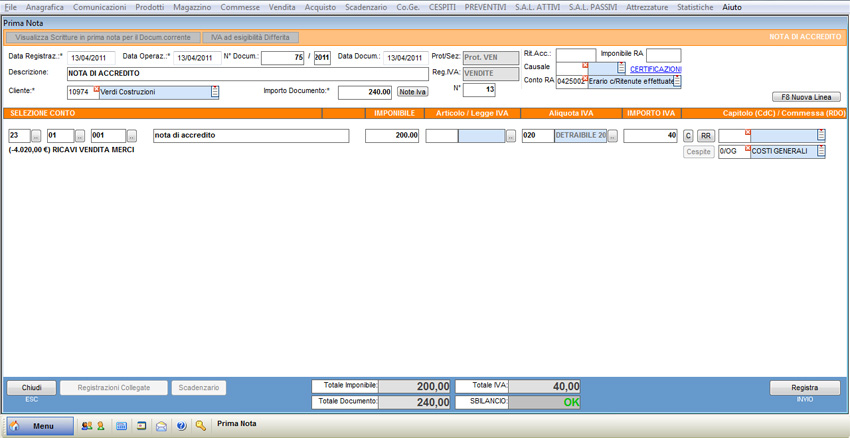Clear the Causale field with red X
Viewport: 850px width, 438px height.
click(585, 66)
